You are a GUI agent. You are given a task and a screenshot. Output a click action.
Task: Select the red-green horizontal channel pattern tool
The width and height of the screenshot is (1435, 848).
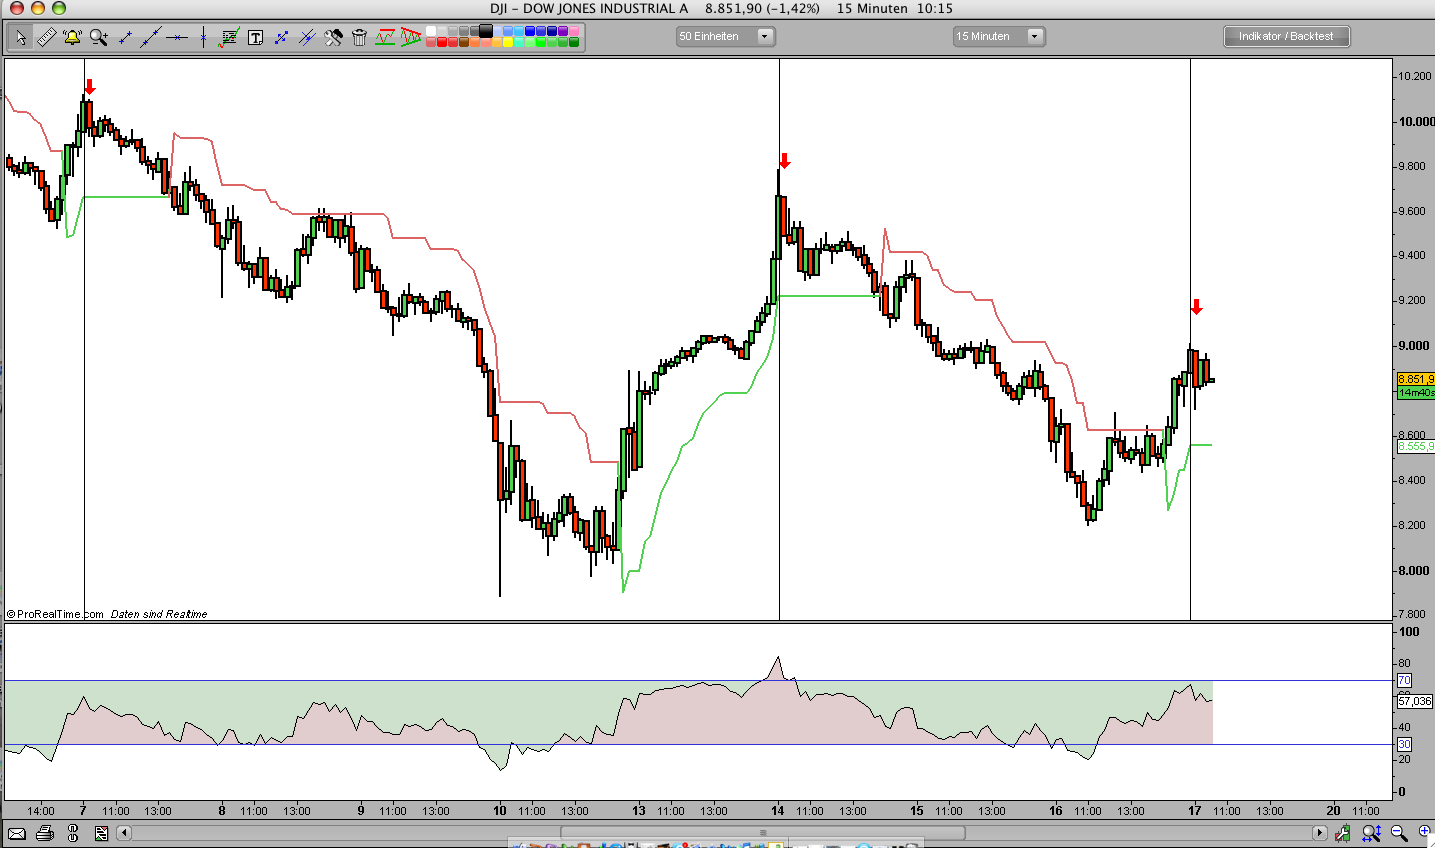click(x=385, y=38)
